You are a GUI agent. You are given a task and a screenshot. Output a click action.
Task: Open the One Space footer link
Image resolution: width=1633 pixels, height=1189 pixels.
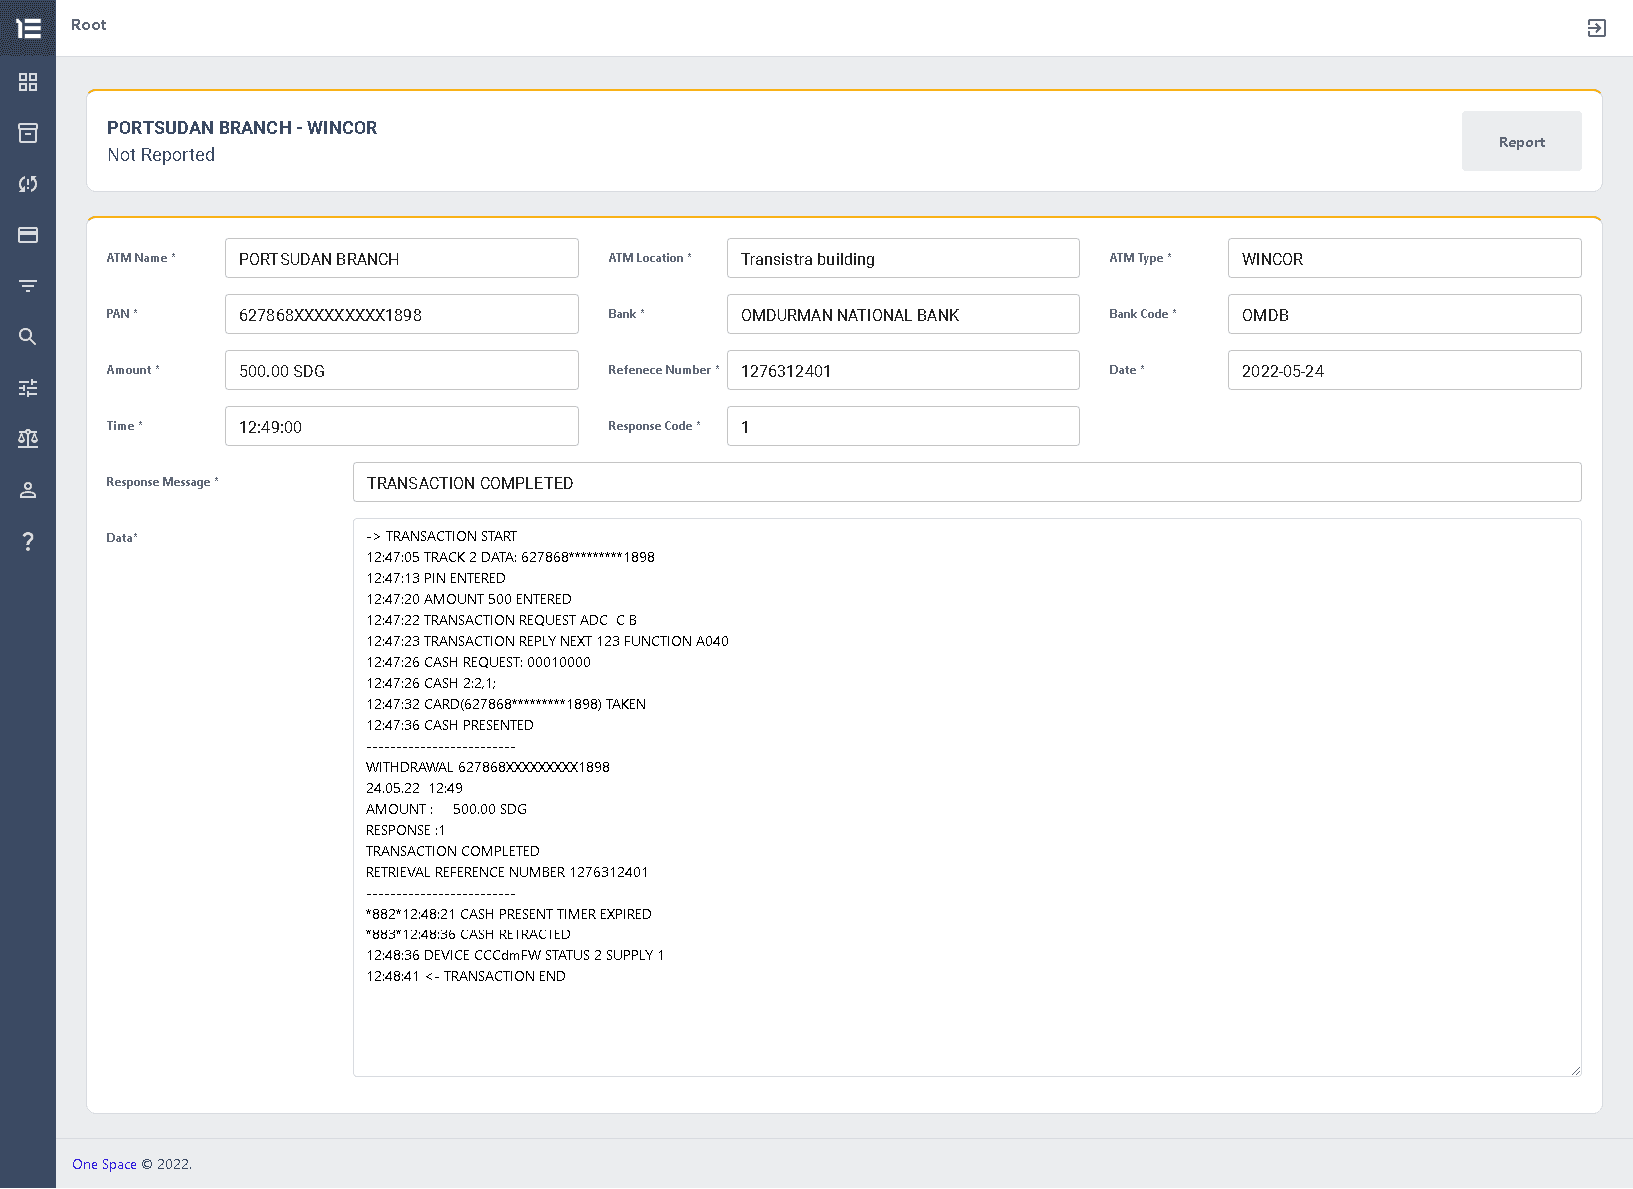click(104, 1164)
